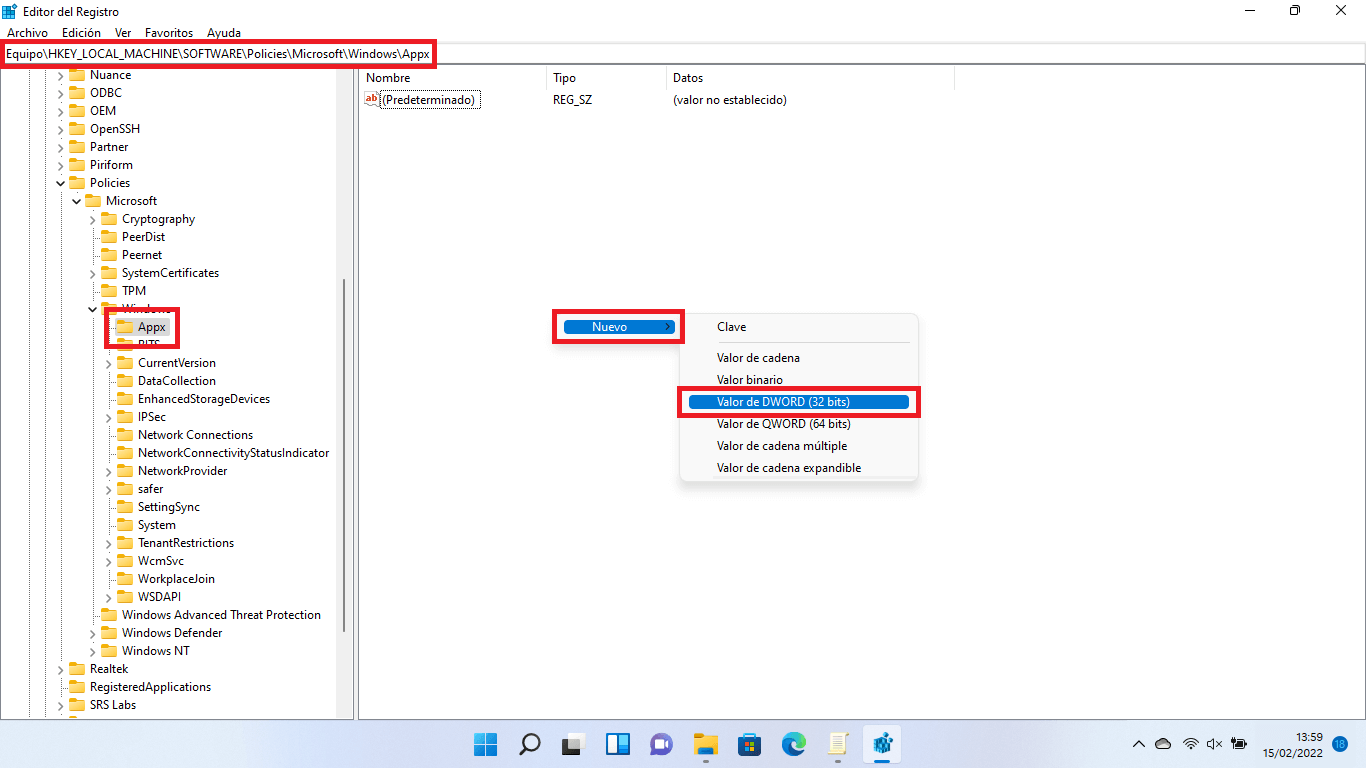
Task: Click the Realtek folder icon
Action: (77, 669)
